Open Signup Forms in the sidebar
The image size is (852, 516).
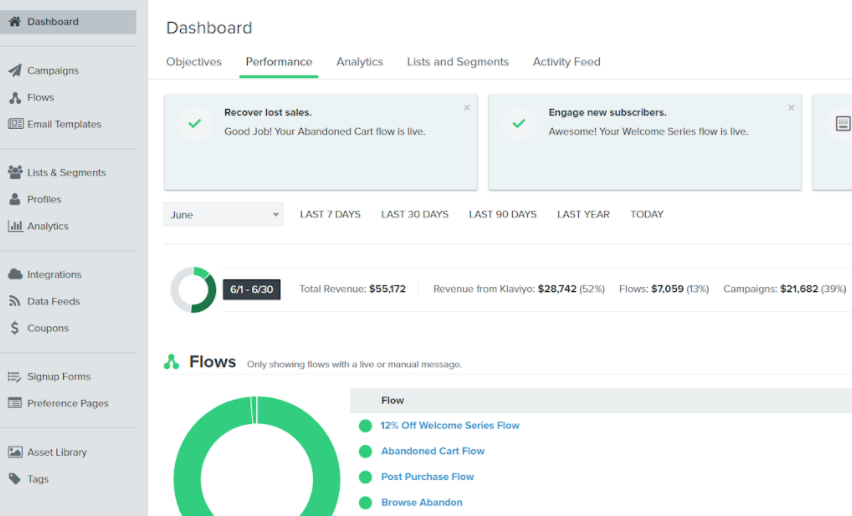pyautogui.click(x=59, y=376)
